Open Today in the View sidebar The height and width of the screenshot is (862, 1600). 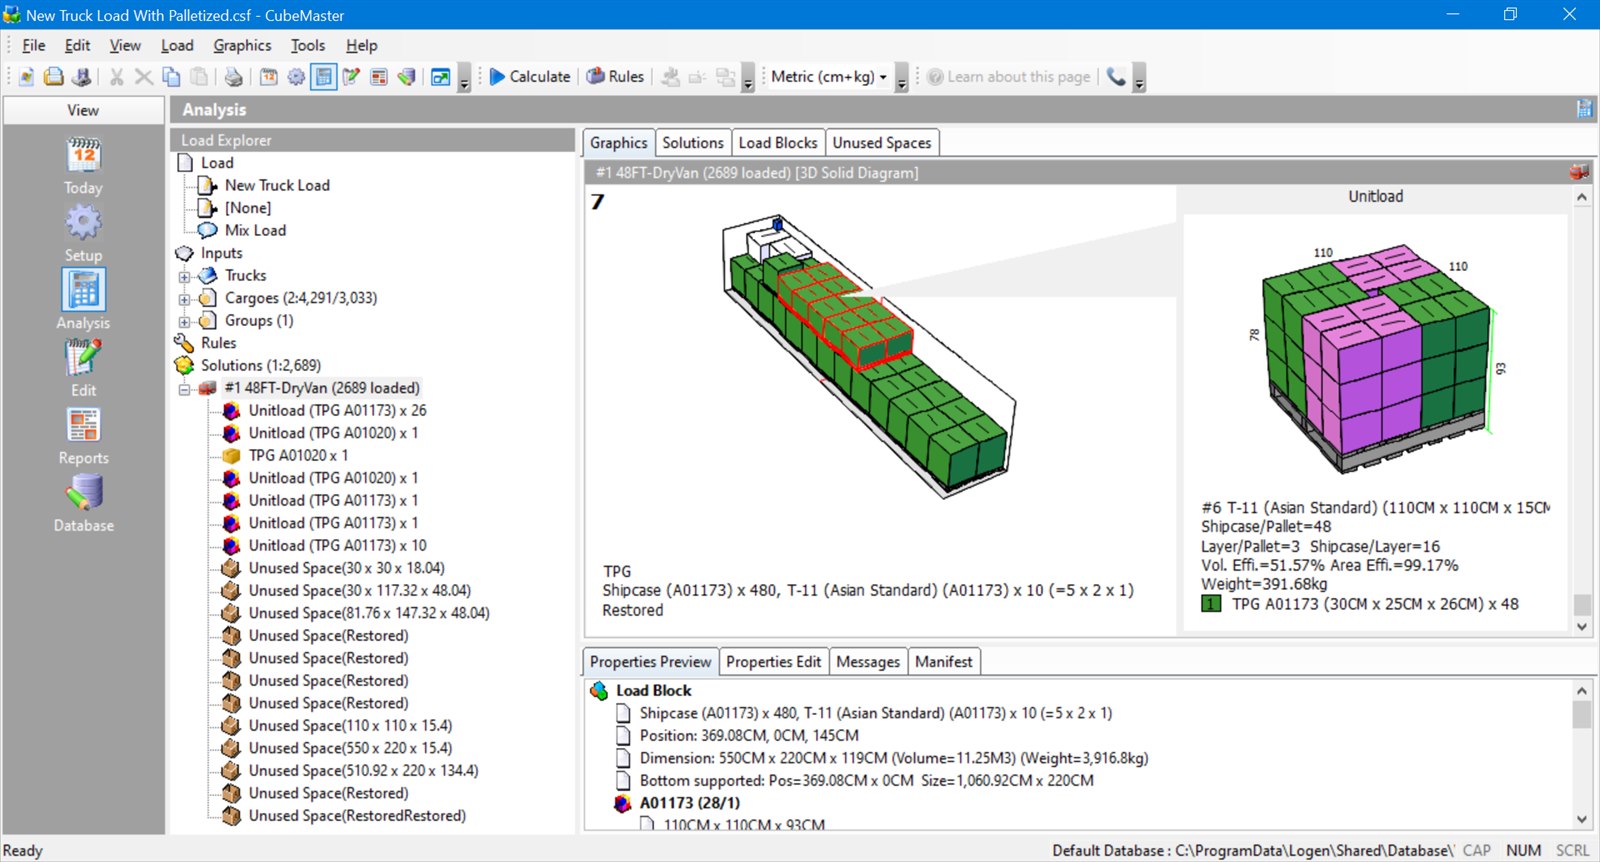[84, 166]
